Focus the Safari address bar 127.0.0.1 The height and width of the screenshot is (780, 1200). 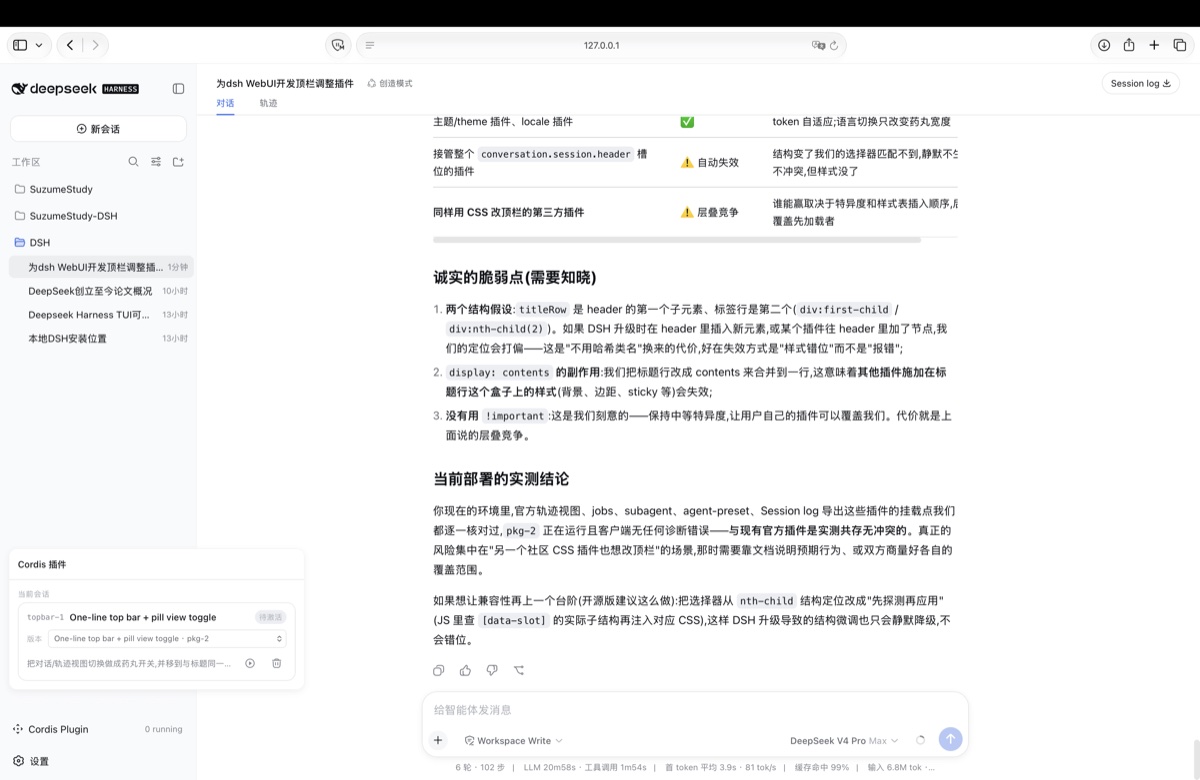point(602,45)
